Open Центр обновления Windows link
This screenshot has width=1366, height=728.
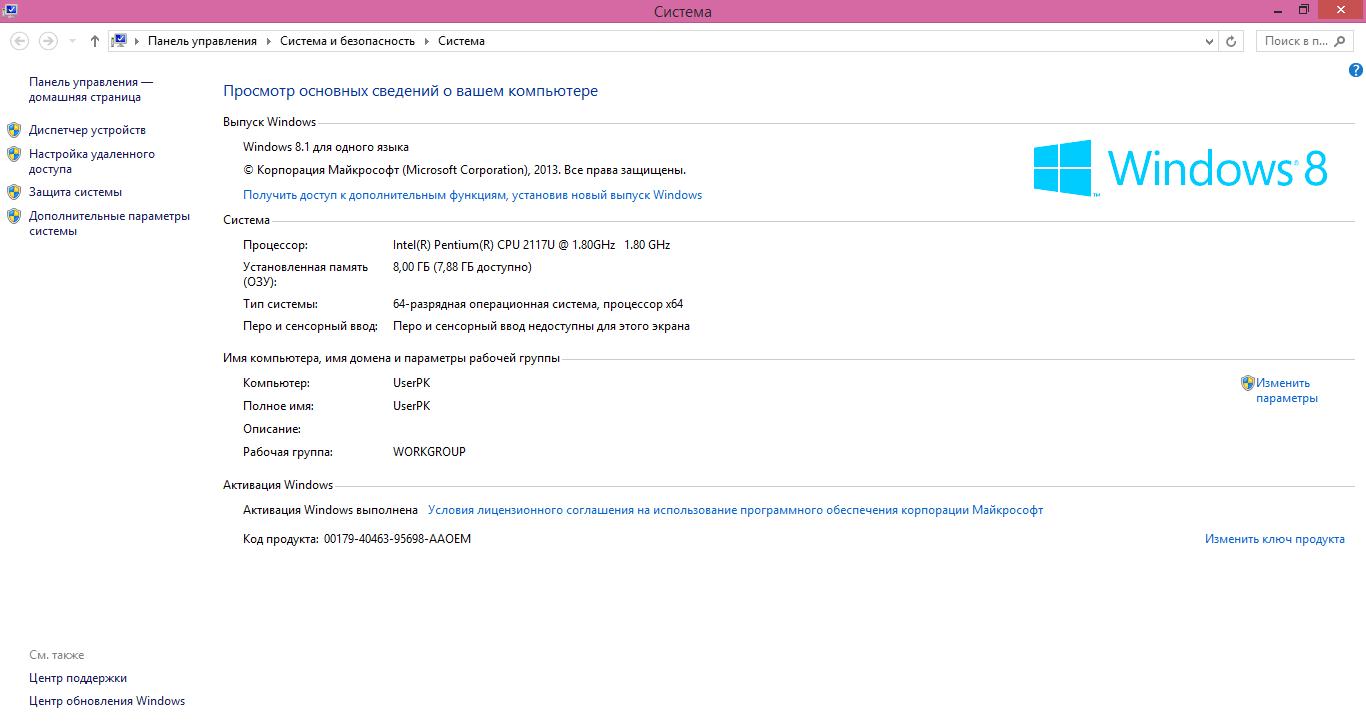tap(107, 701)
